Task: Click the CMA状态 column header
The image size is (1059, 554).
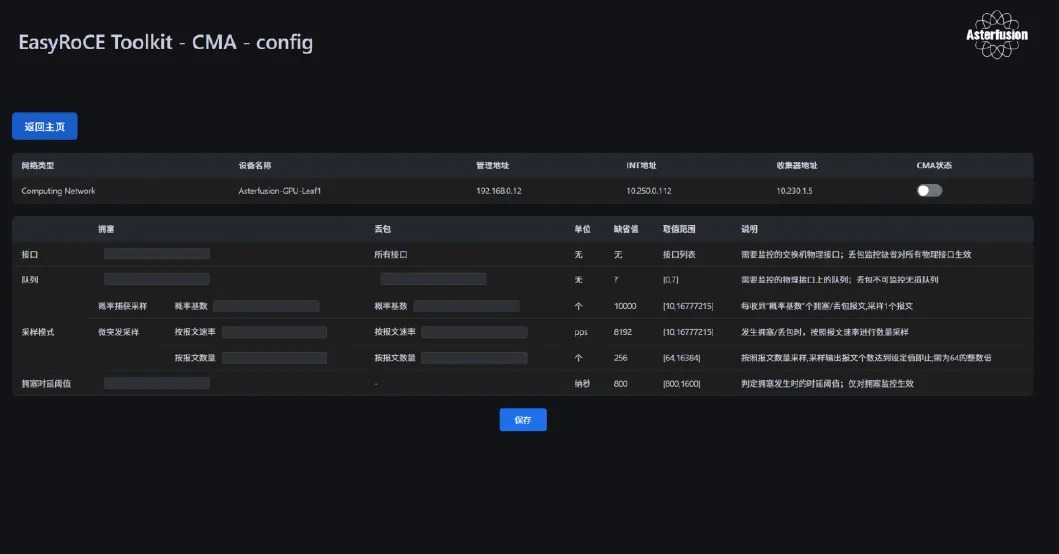Action: point(934,166)
